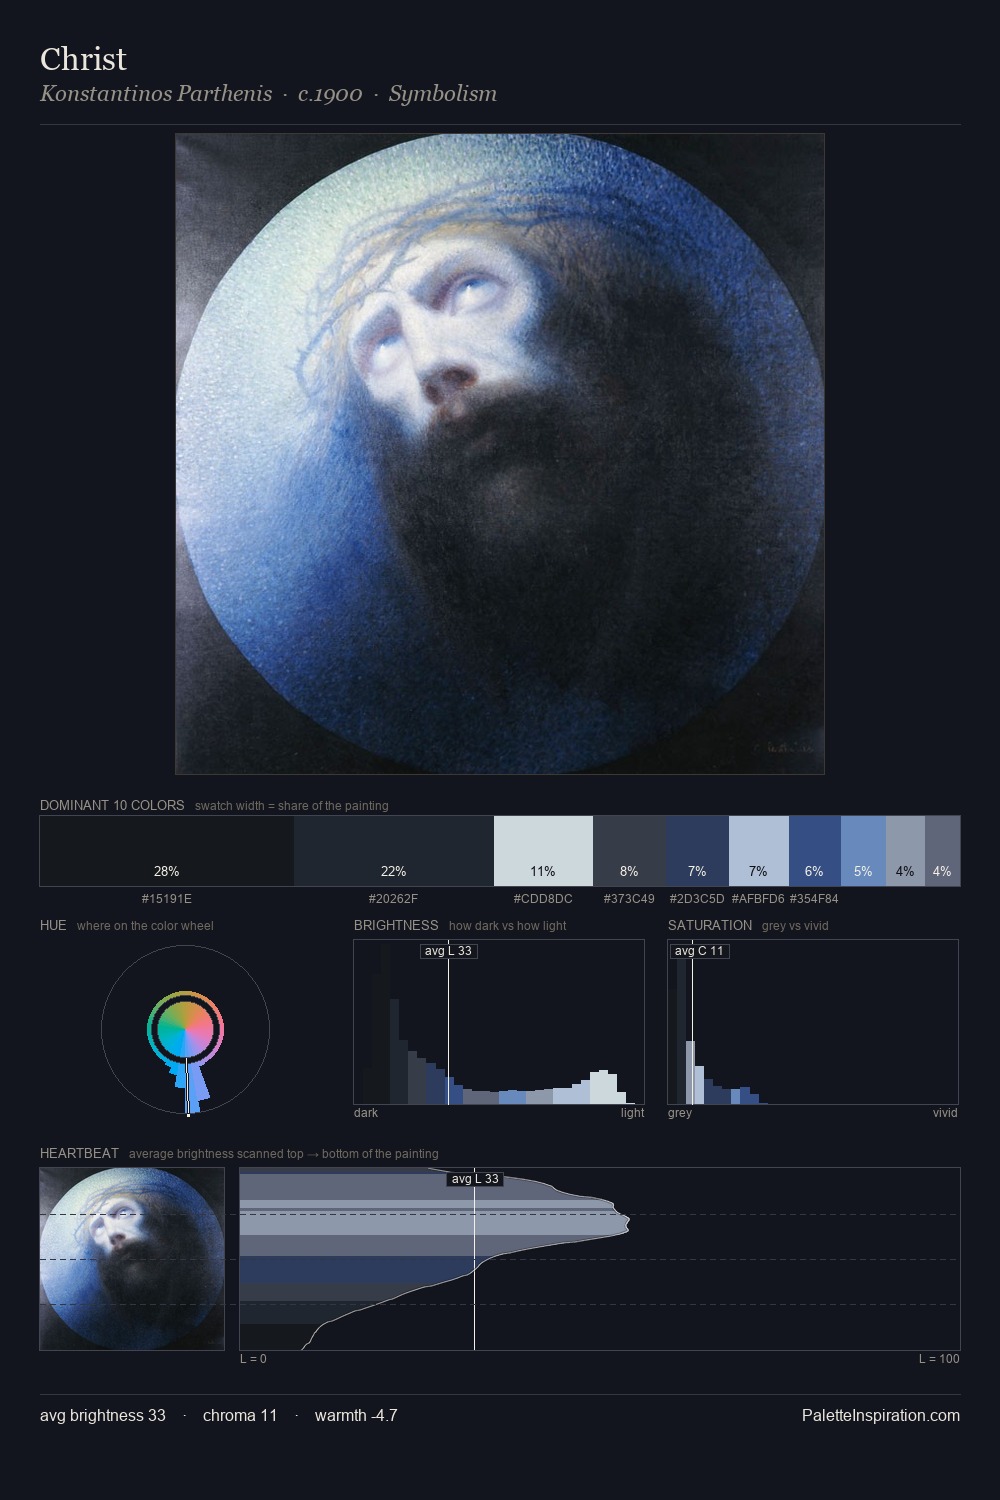Click the '#2D3C5D' hex code text
The width and height of the screenshot is (1000, 1500).
click(697, 899)
